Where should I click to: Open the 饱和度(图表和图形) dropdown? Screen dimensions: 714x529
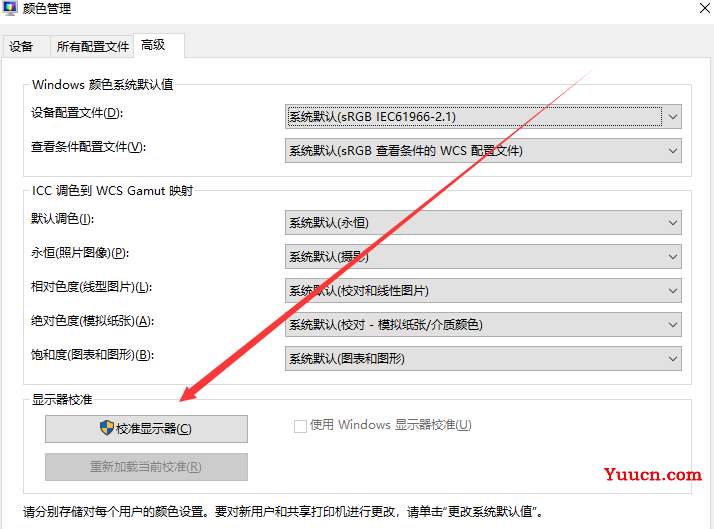click(x=483, y=359)
